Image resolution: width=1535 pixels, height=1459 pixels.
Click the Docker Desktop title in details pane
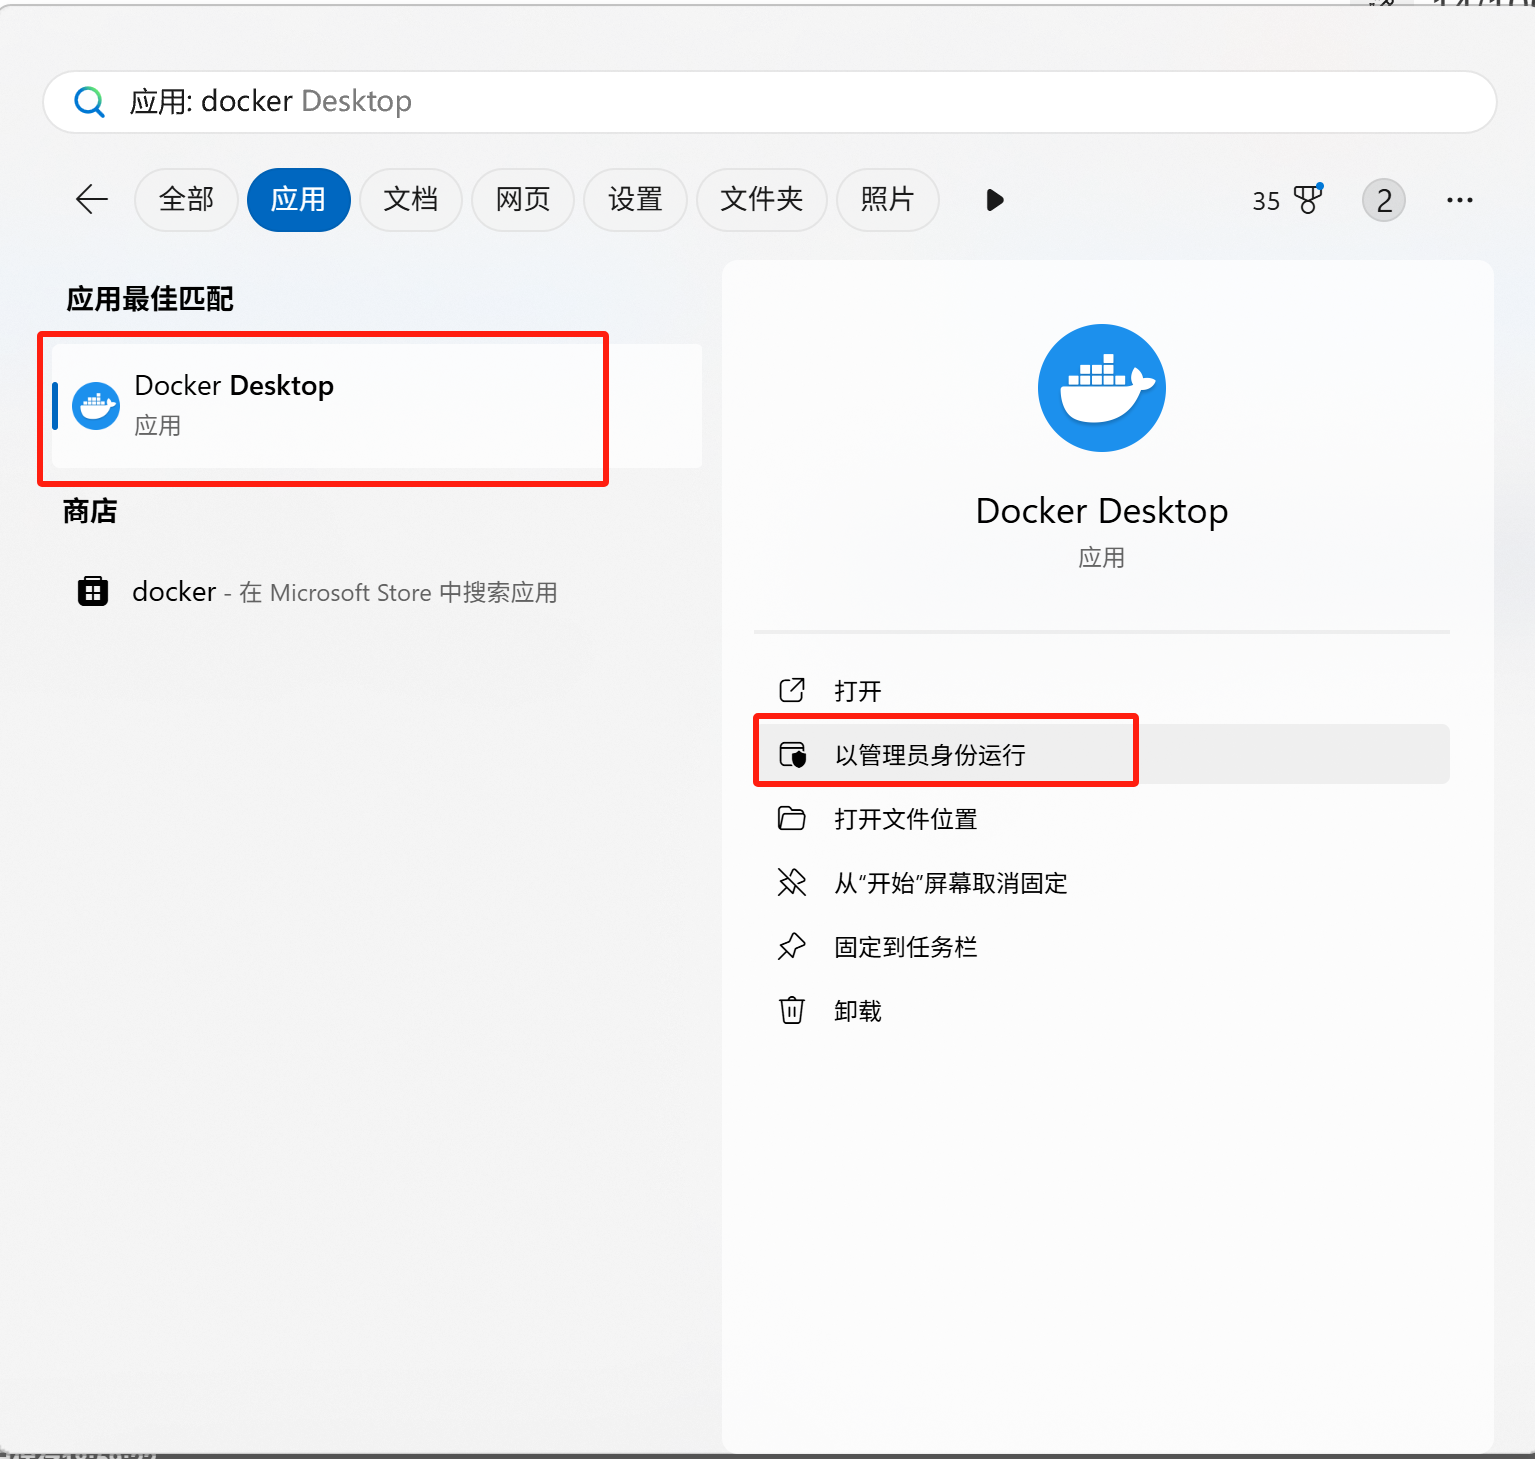click(1101, 511)
